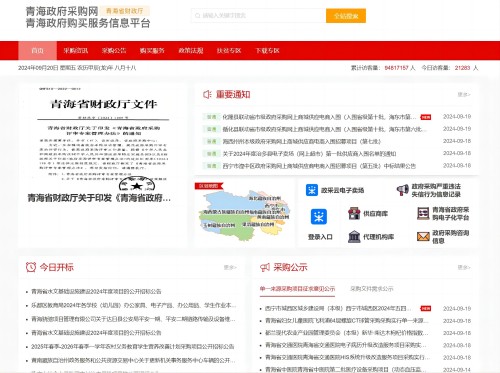Click the magnifier icon in the search box

pos(197,16)
